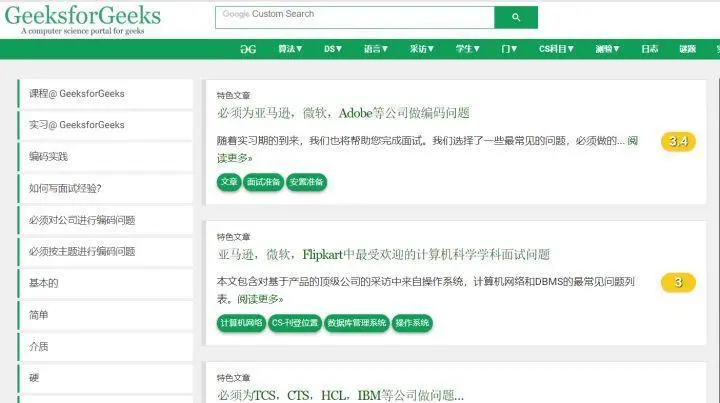This screenshot has width=720, height=403.
Task: Click the 文章 tag
Action: coord(229,182)
